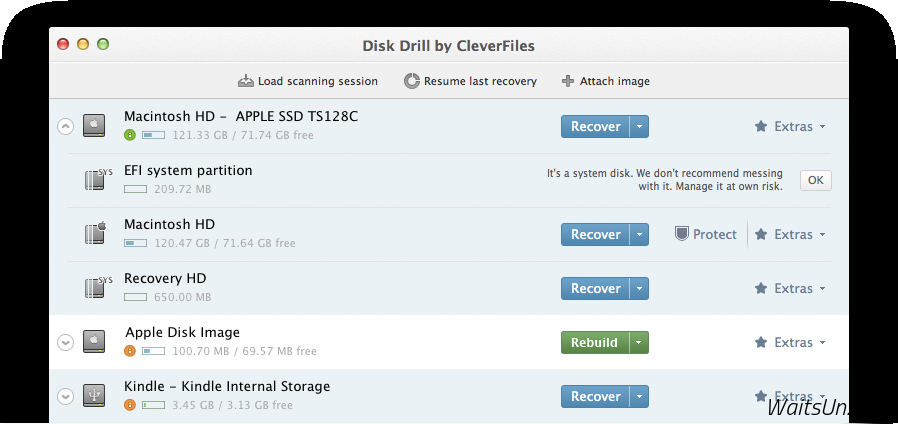Expand the Kindle Internal Storage entry
This screenshot has width=898, height=424.
[x=66, y=397]
